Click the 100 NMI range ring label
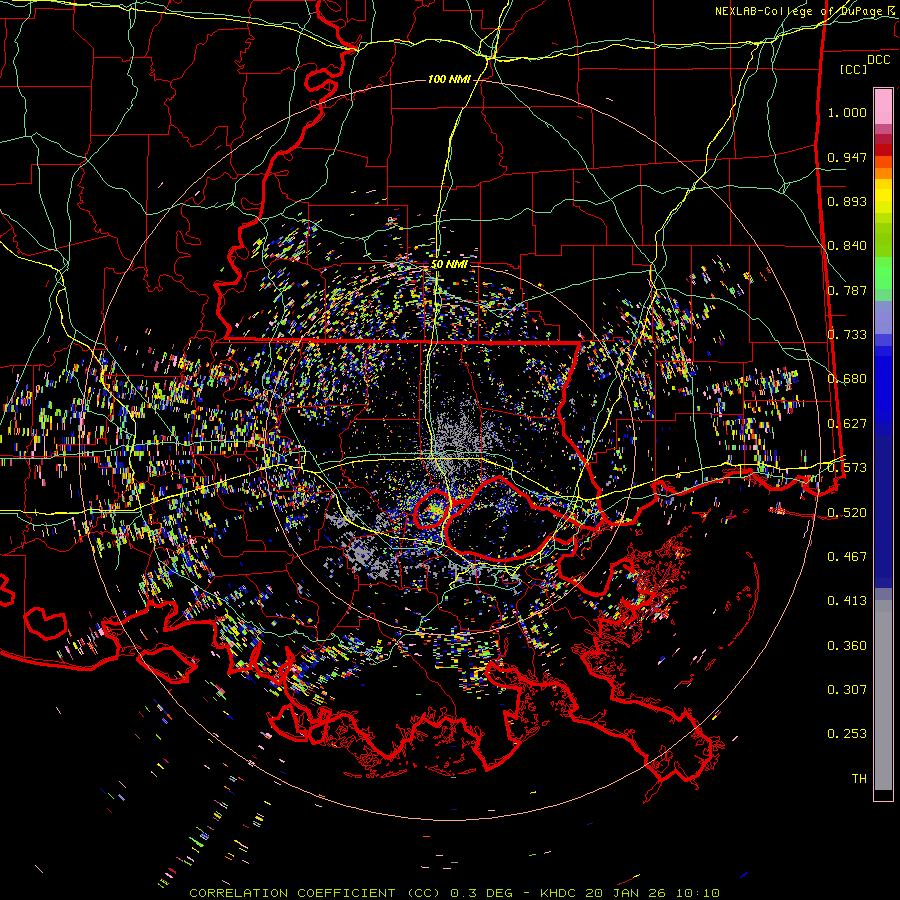This screenshot has height=900, width=900. click(x=448, y=79)
